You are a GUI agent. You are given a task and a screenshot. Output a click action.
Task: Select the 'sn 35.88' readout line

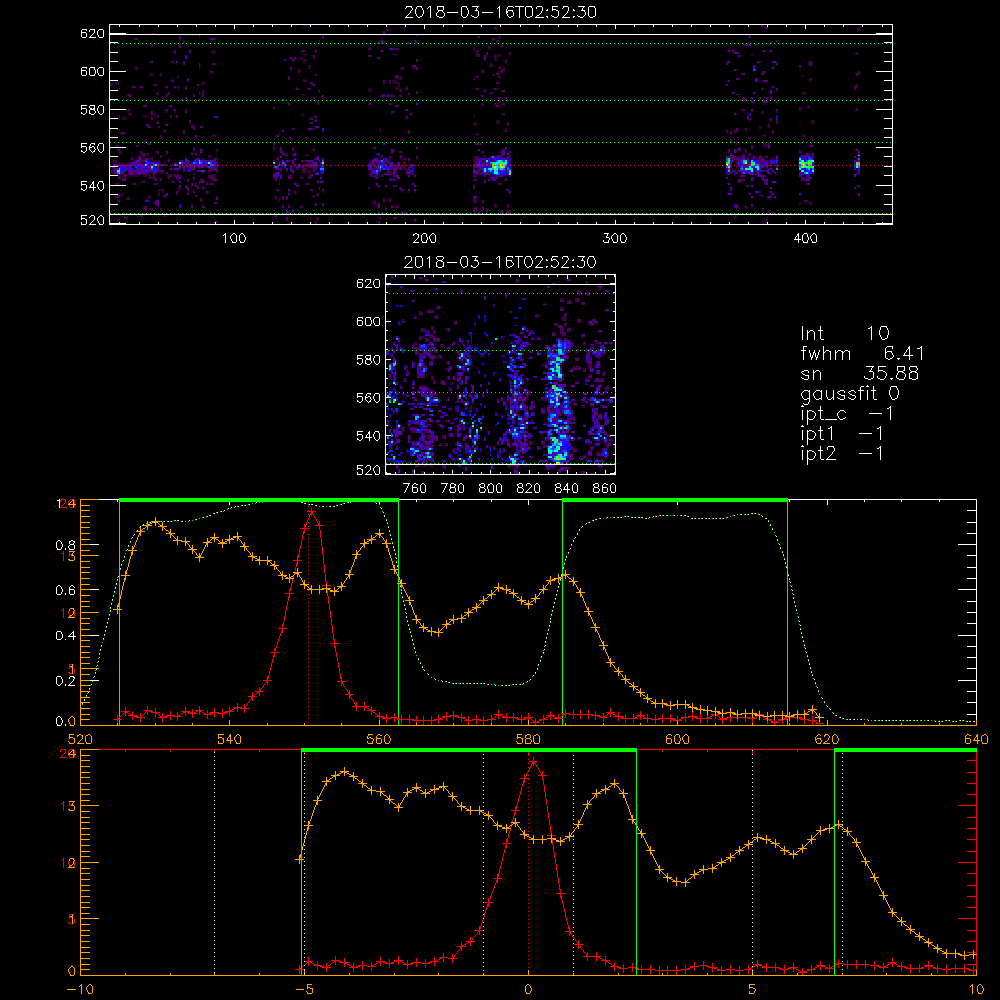(859, 373)
